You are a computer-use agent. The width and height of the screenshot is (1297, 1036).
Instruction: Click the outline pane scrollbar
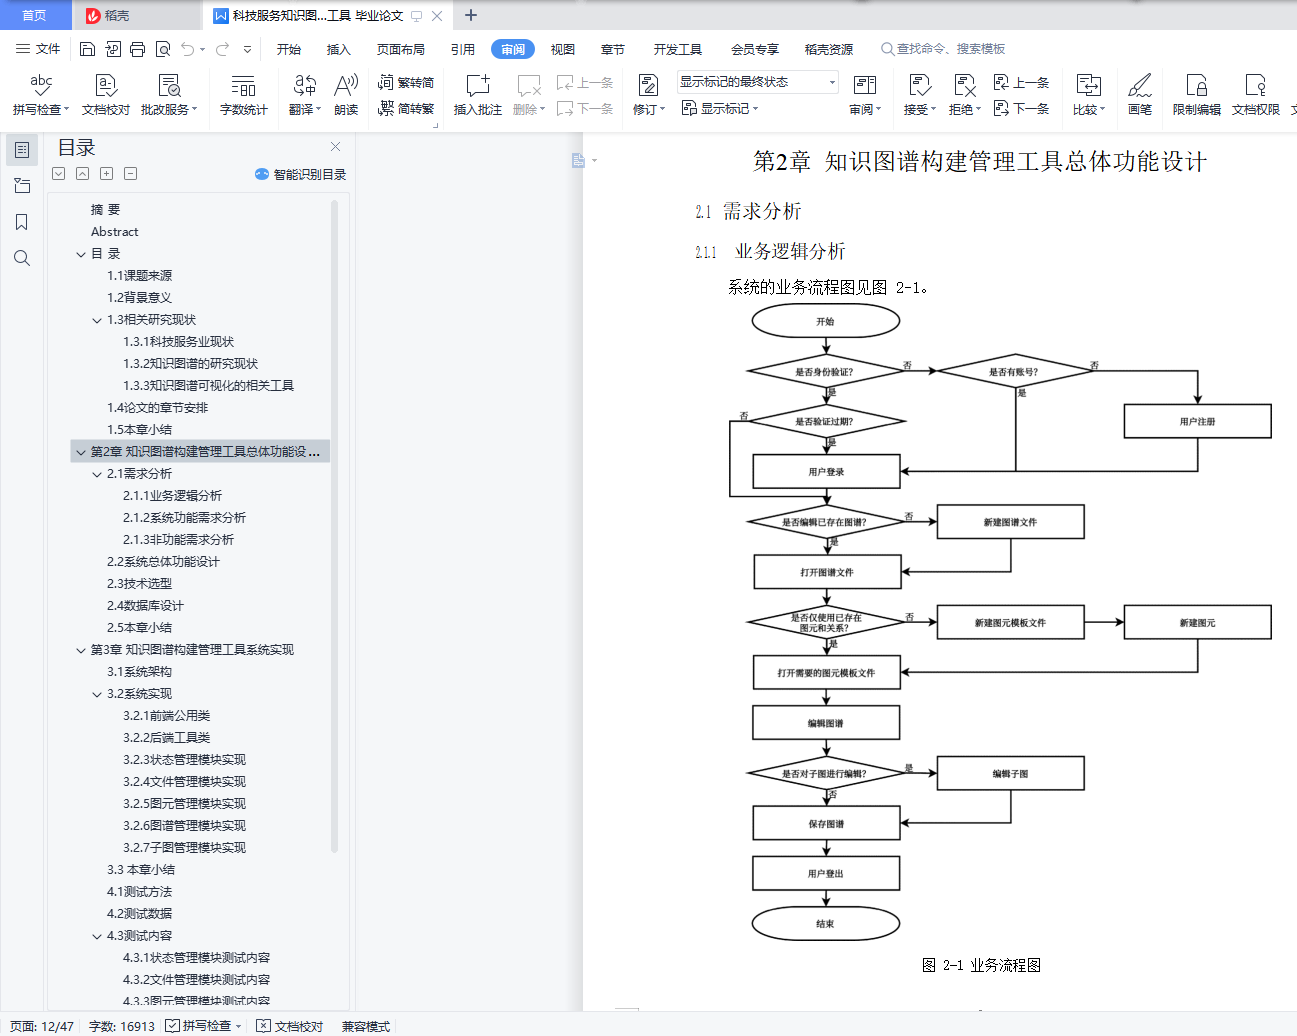[334, 525]
